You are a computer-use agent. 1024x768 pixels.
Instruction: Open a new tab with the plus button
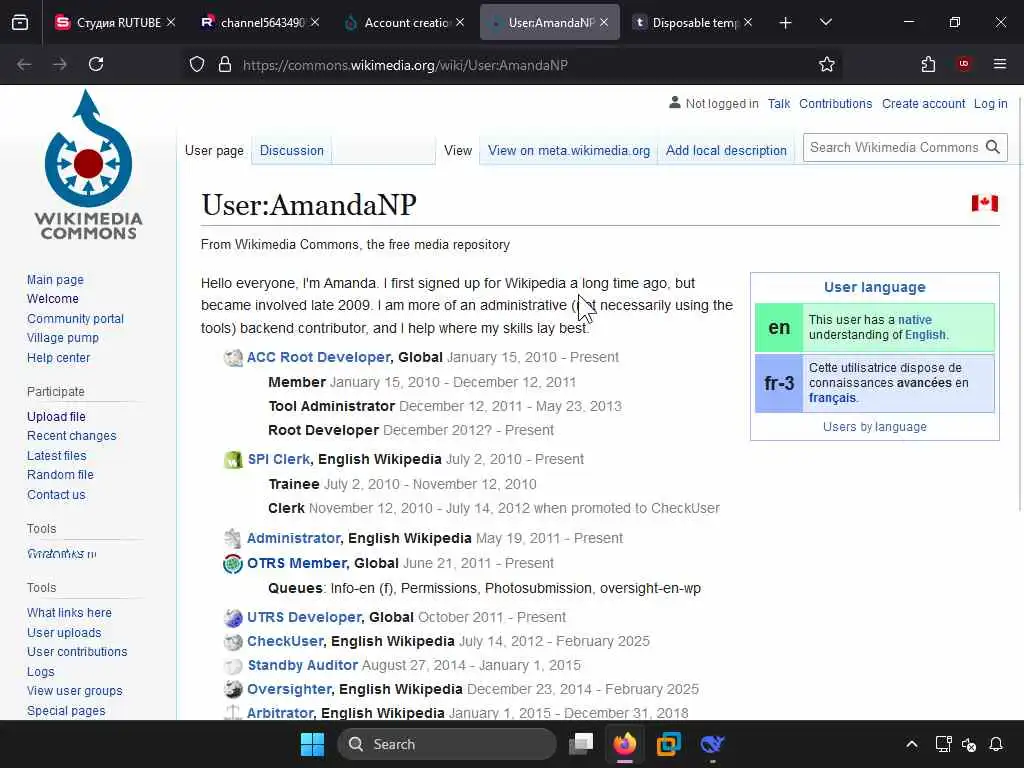click(x=785, y=23)
